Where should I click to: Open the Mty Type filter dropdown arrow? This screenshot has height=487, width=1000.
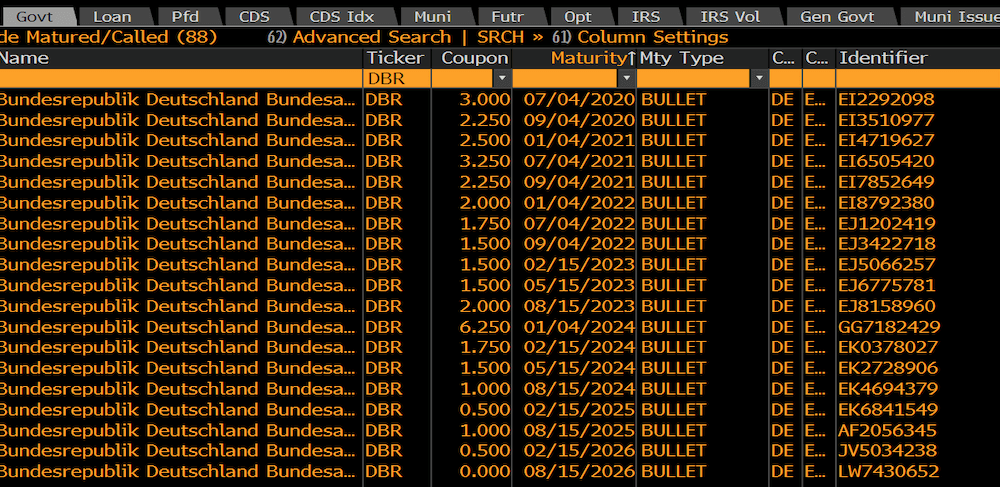pyautogui.click(x=759, y=78)
